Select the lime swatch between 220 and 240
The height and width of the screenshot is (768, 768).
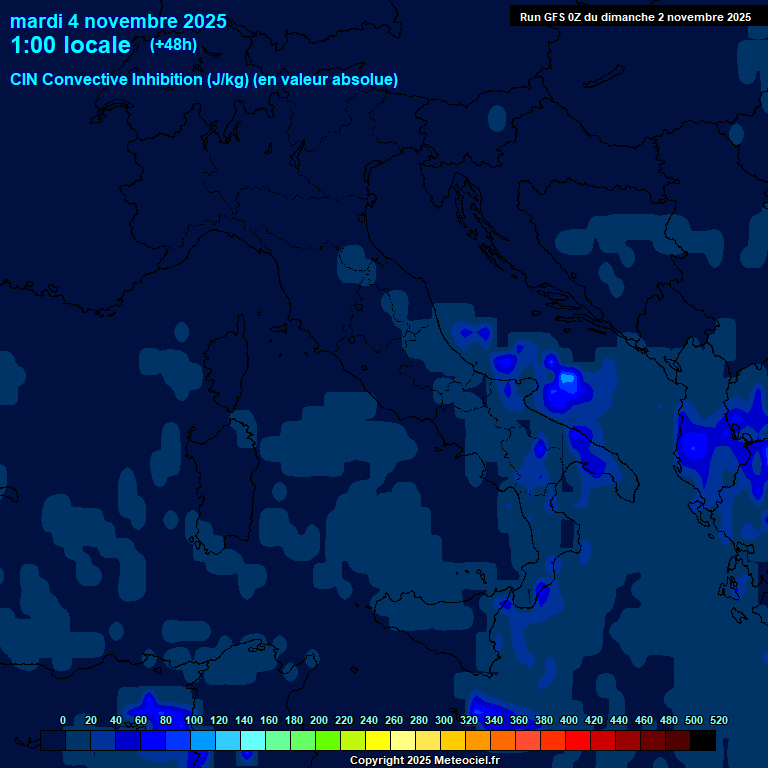pyautogui.click(x=353, y=741)
